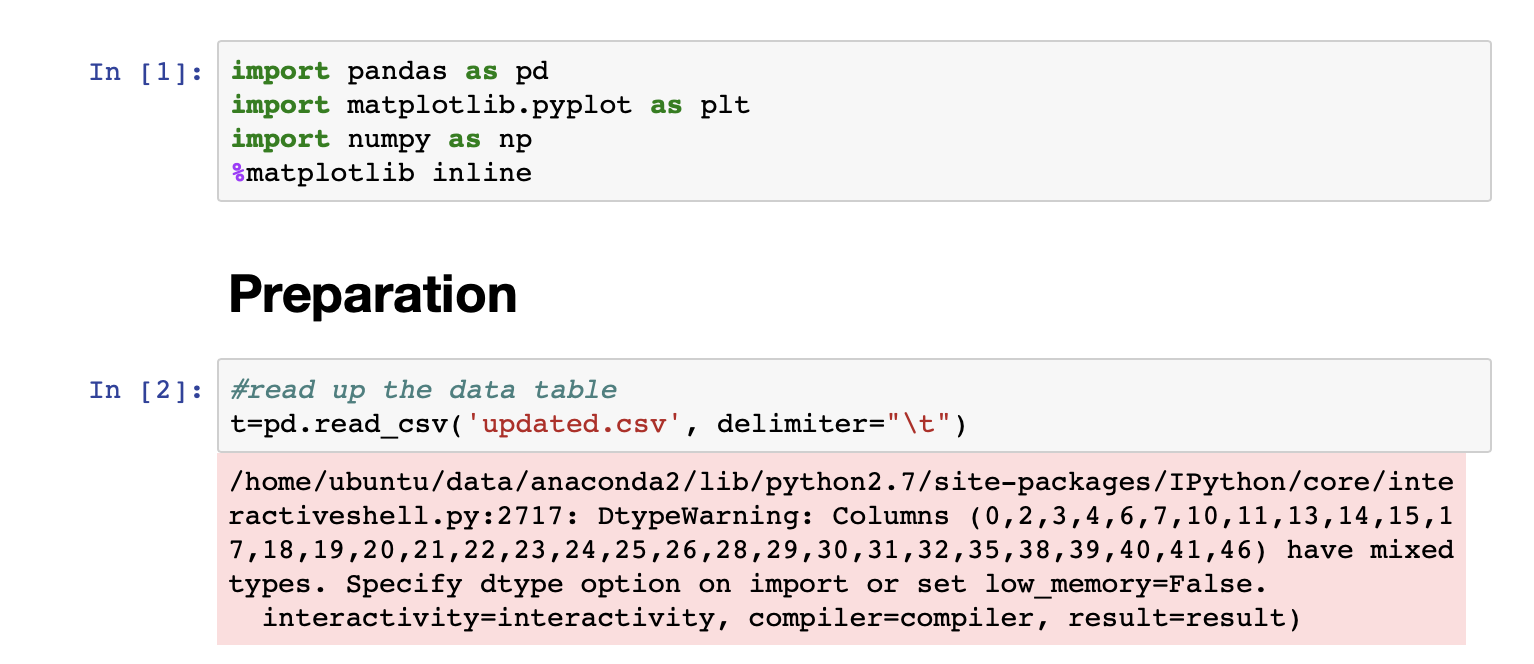Select the Preparation heading cell
The image size is (1534, 664).
click(x=372, y=294)
